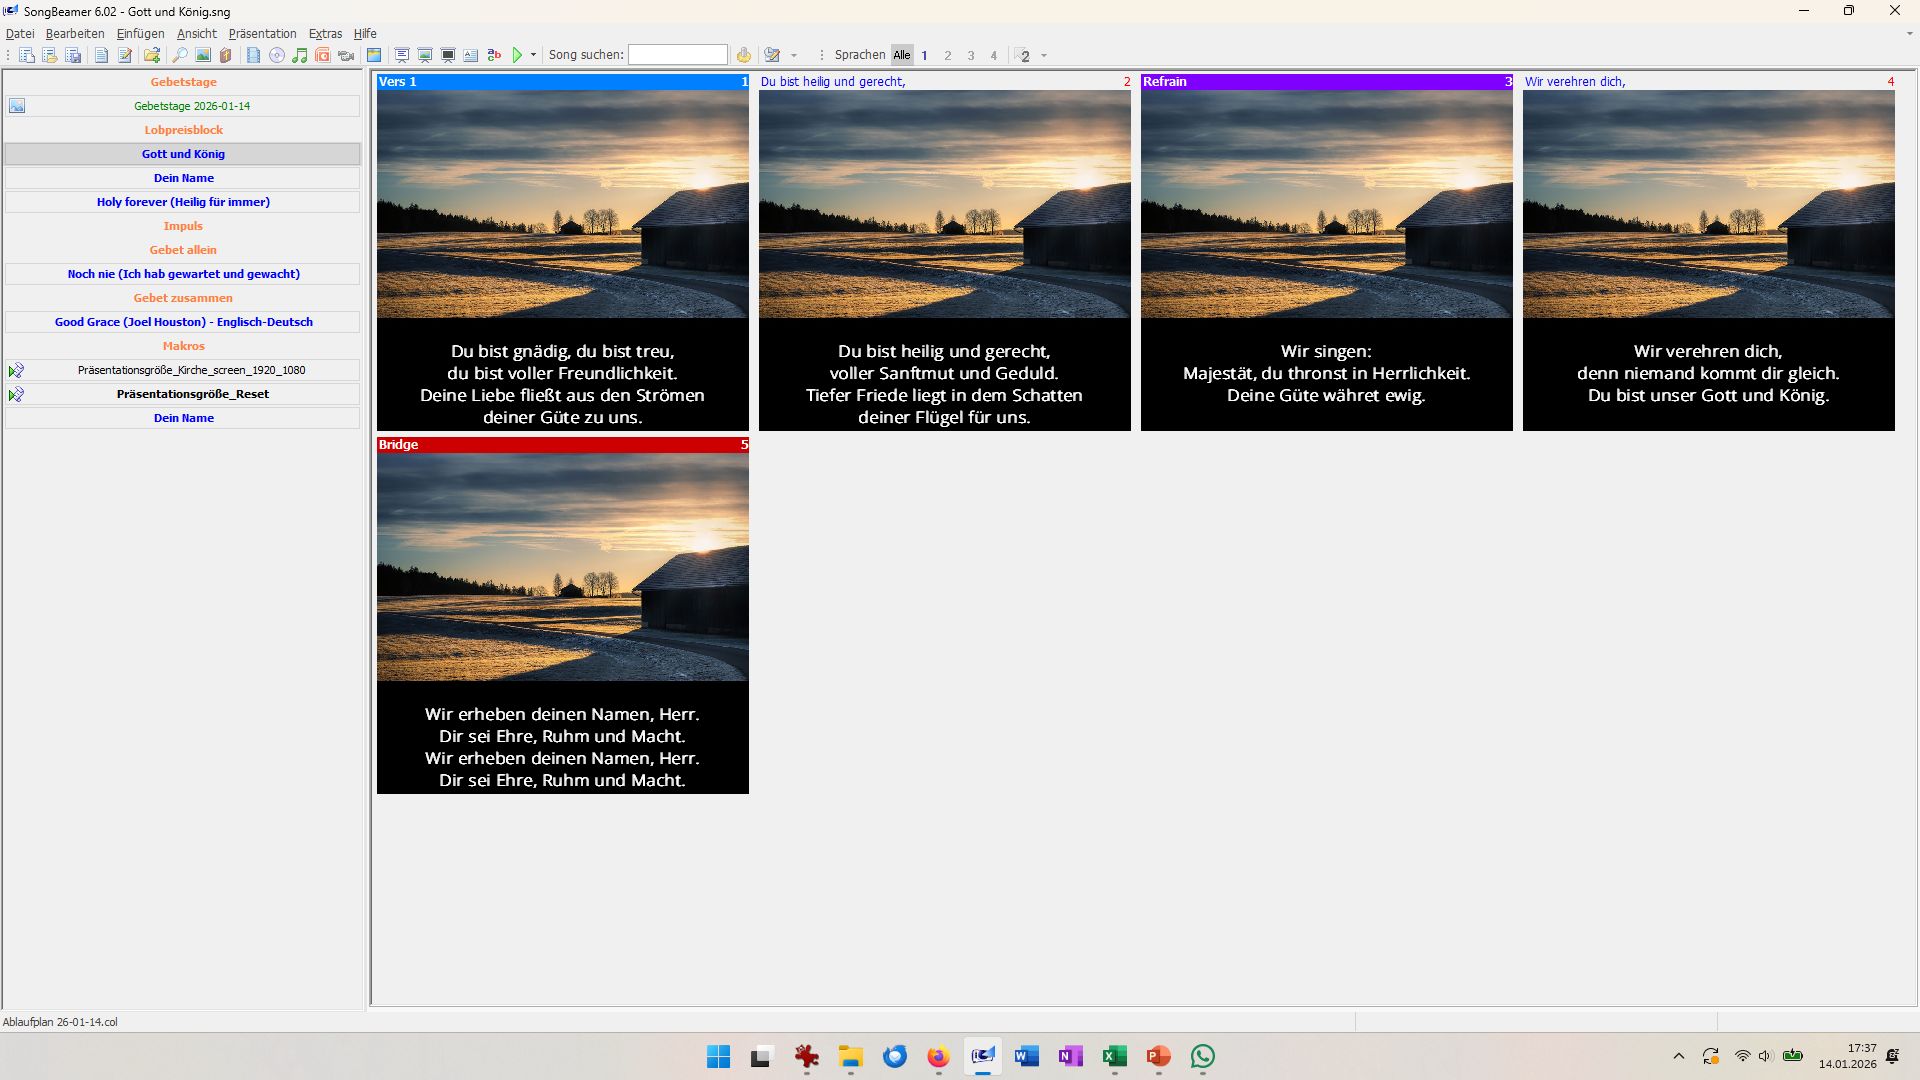Select Präsentationsgröße_Reset macro entry

tap(183, 394)
